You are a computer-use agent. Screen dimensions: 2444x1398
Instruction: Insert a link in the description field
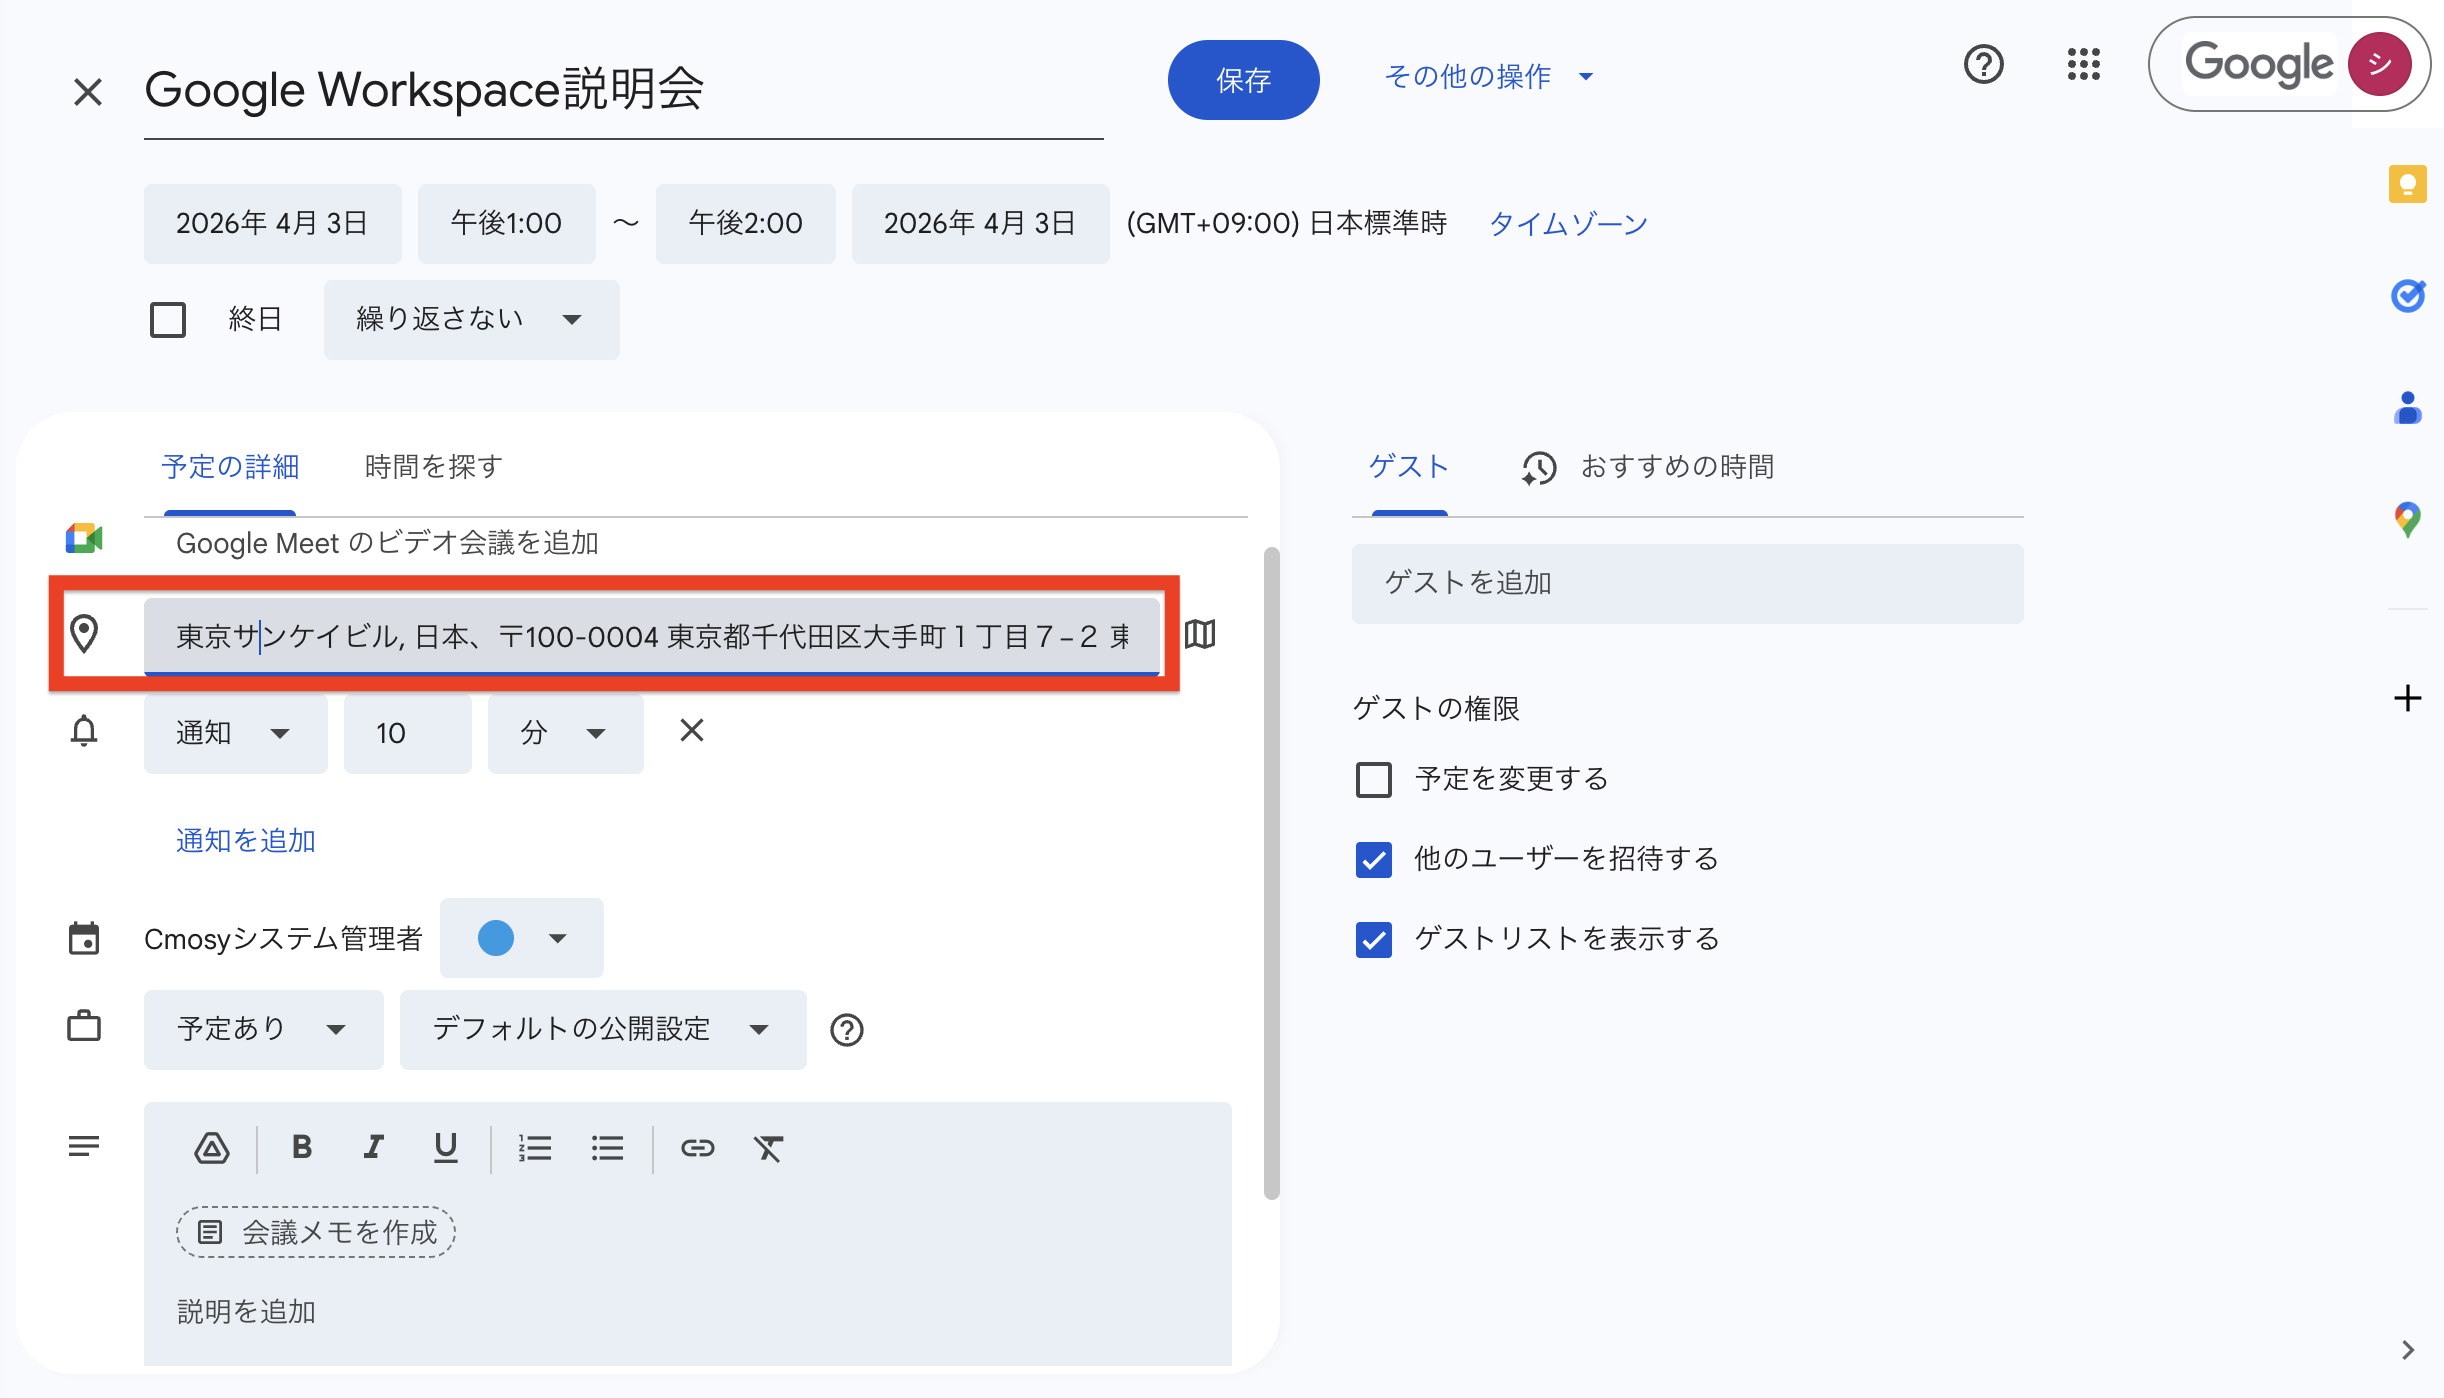point(698,1148)
